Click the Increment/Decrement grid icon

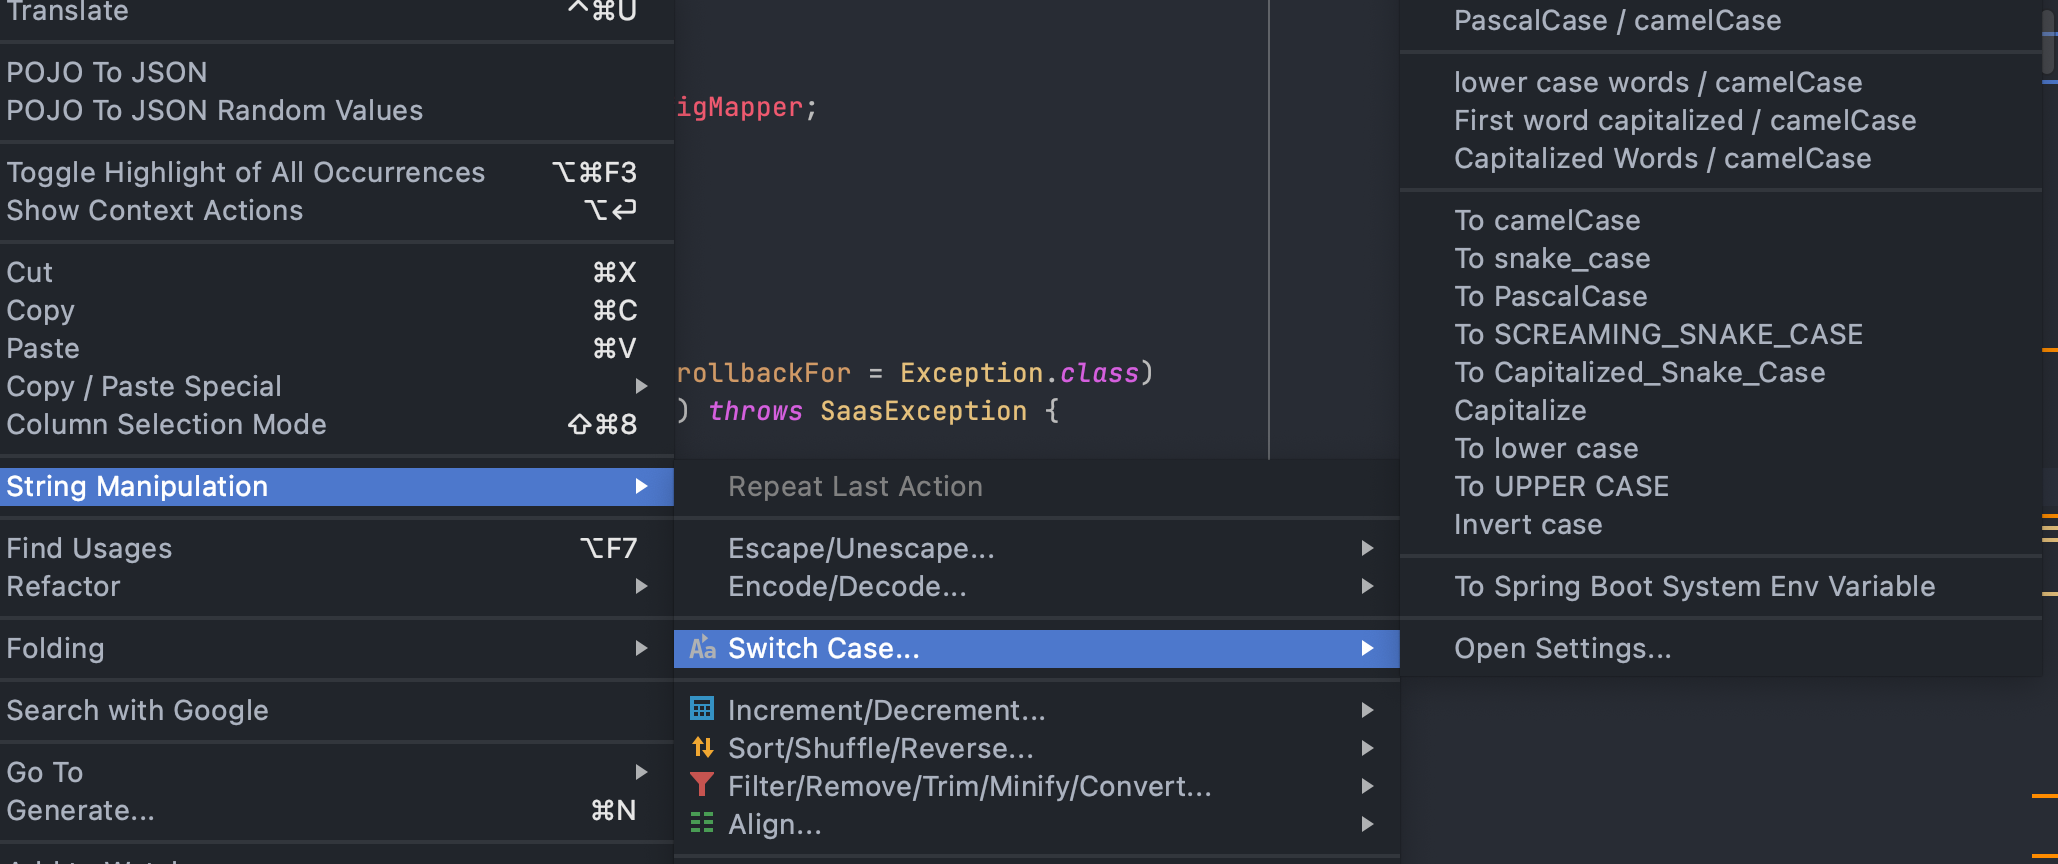[x=702, y=709]
